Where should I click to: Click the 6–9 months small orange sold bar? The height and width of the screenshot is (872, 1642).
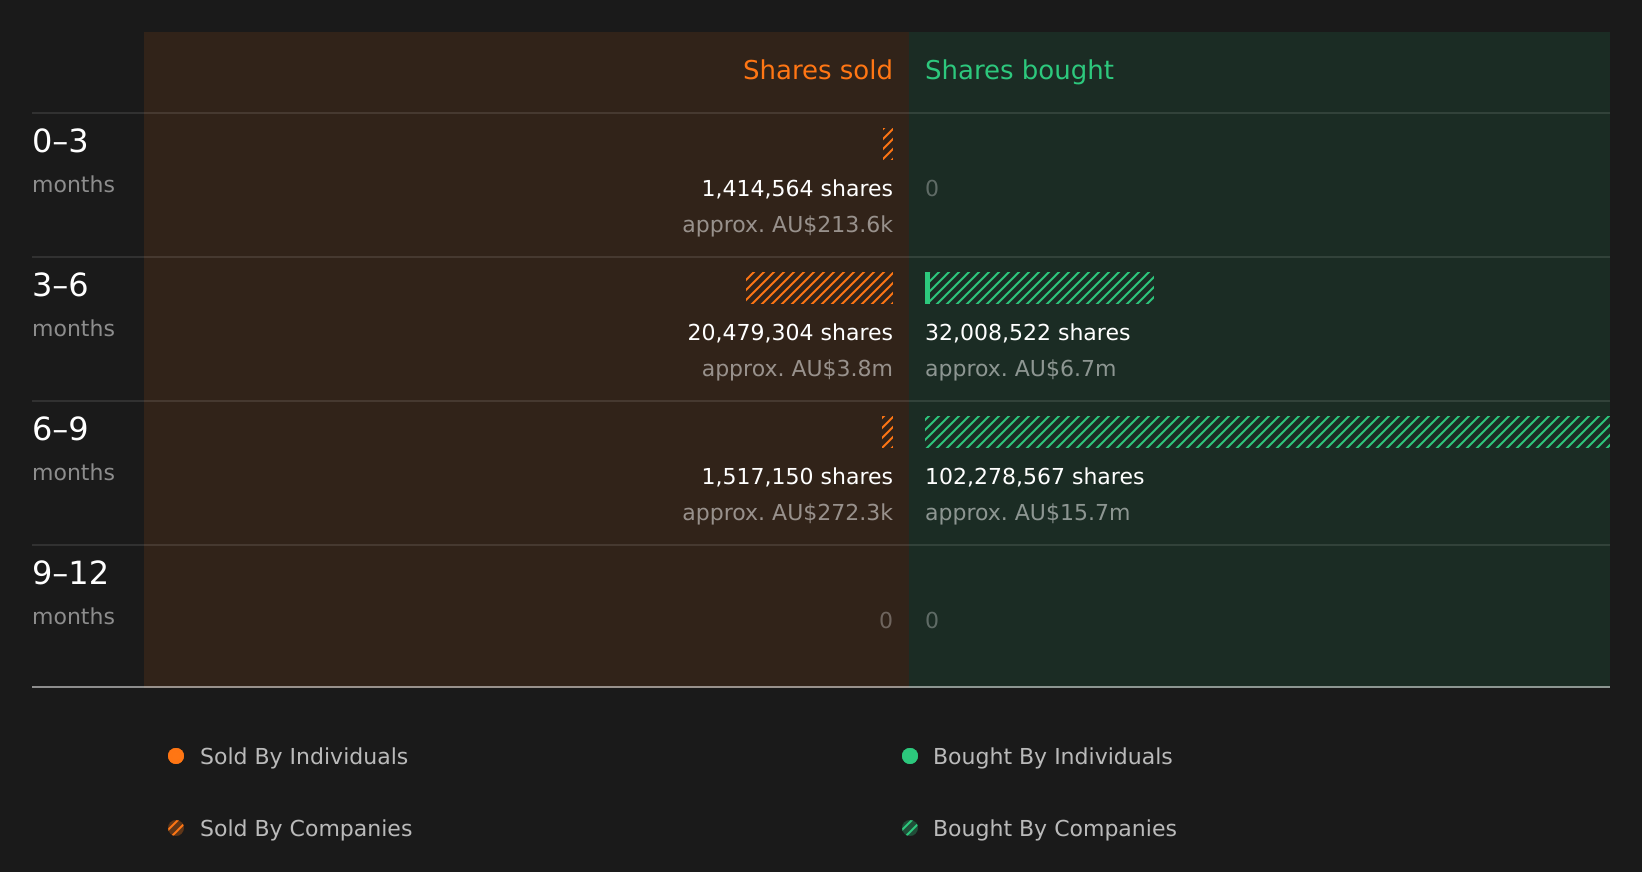tap(887, 432)
